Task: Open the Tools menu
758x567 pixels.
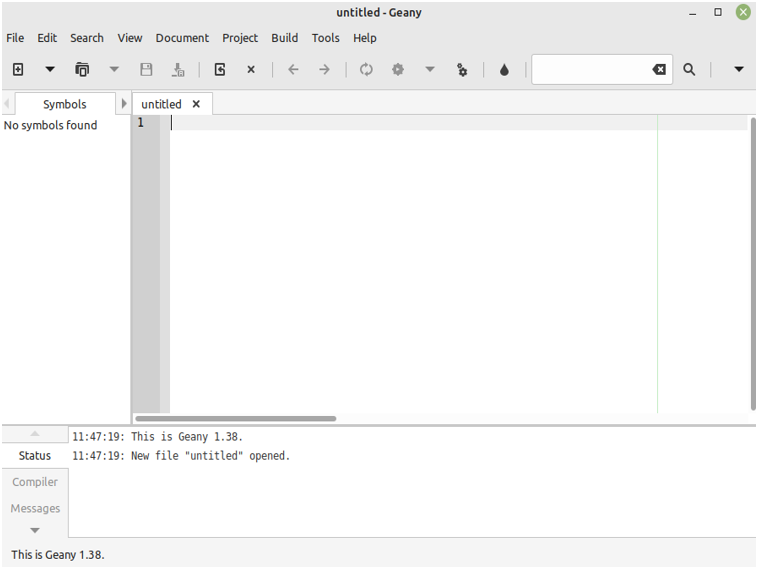Action: 325,38
